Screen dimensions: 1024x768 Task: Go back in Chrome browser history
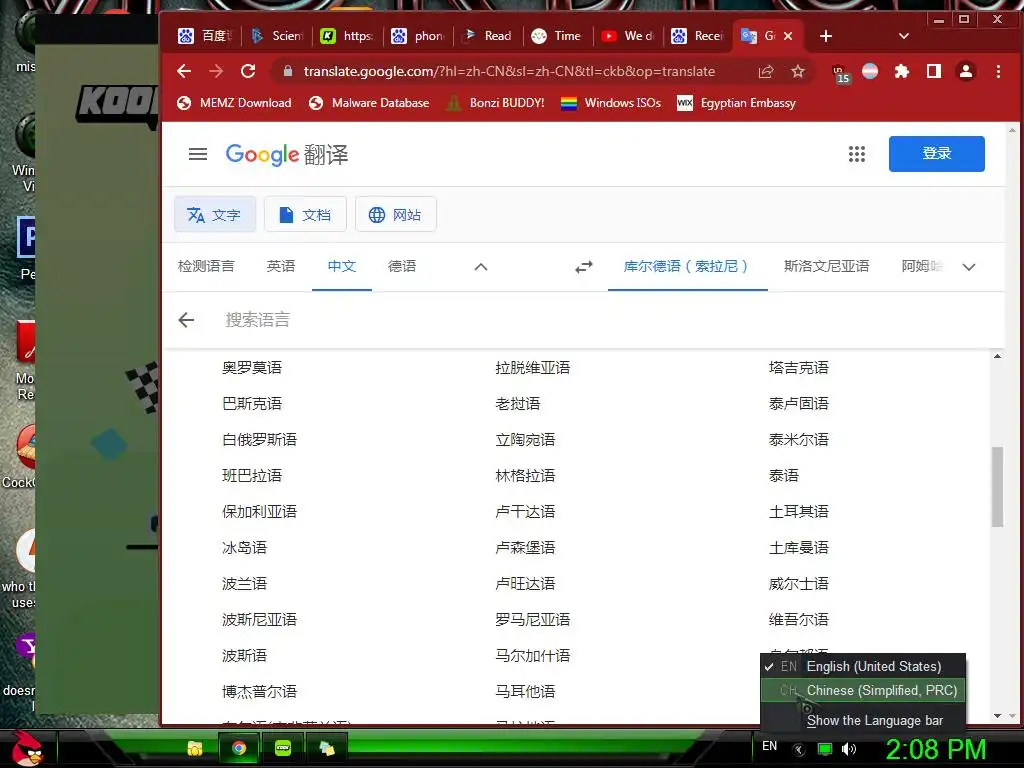(x=184, y=71)
